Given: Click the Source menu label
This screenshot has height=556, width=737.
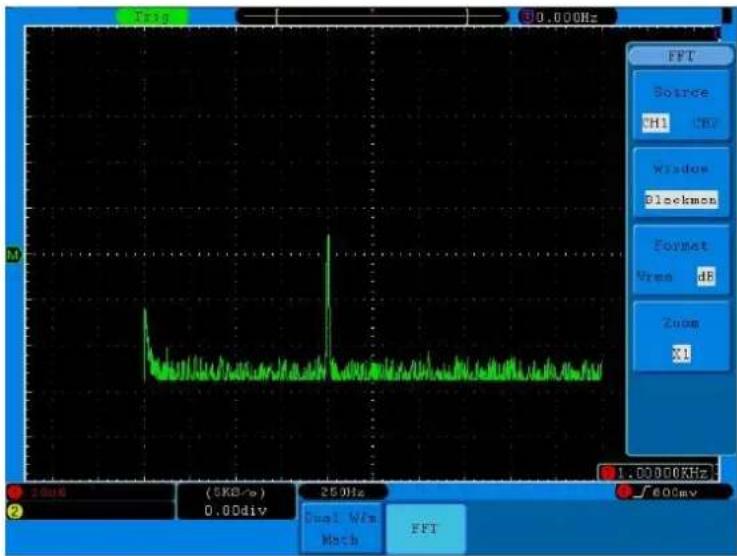Looking at the screenshot, I should (x=681, y=92).
